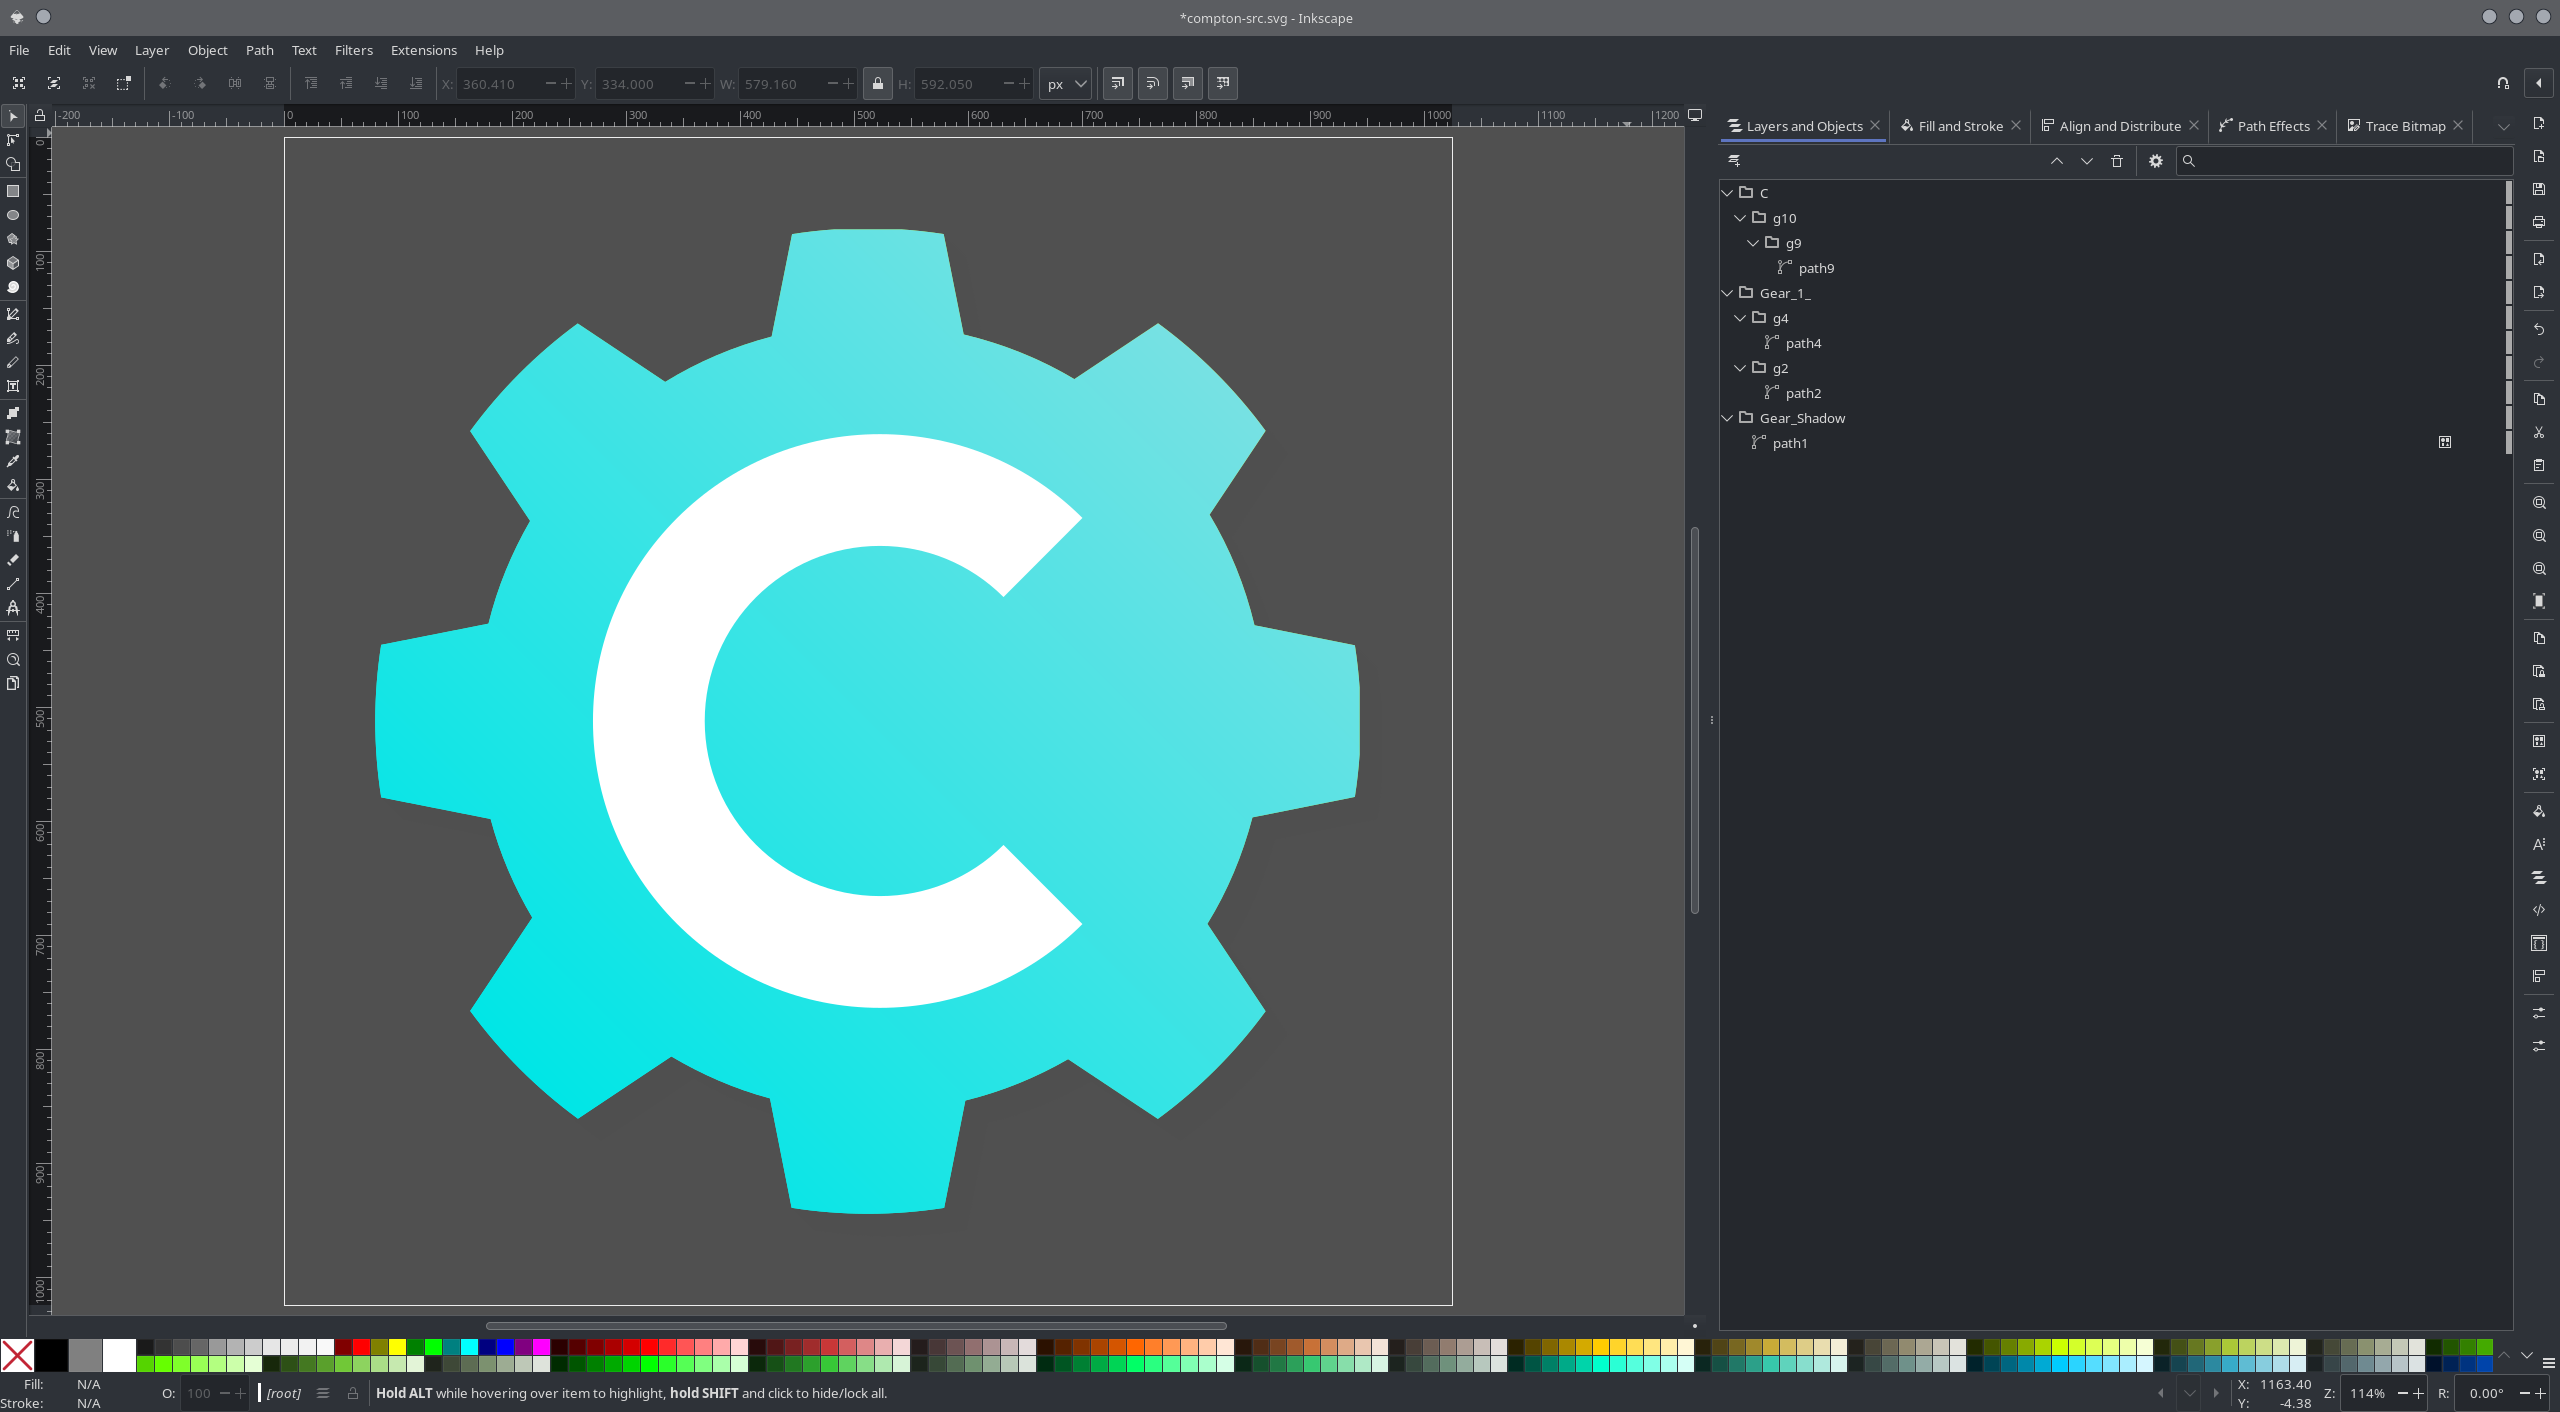
Task: Select the Dropper color picker tool
Action: pos(13,461)
